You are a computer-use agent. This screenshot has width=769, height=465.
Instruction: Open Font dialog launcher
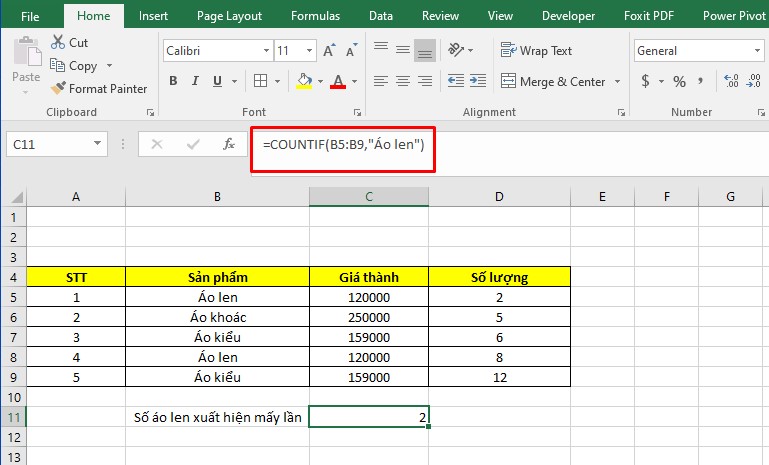[x=357, y=112]
